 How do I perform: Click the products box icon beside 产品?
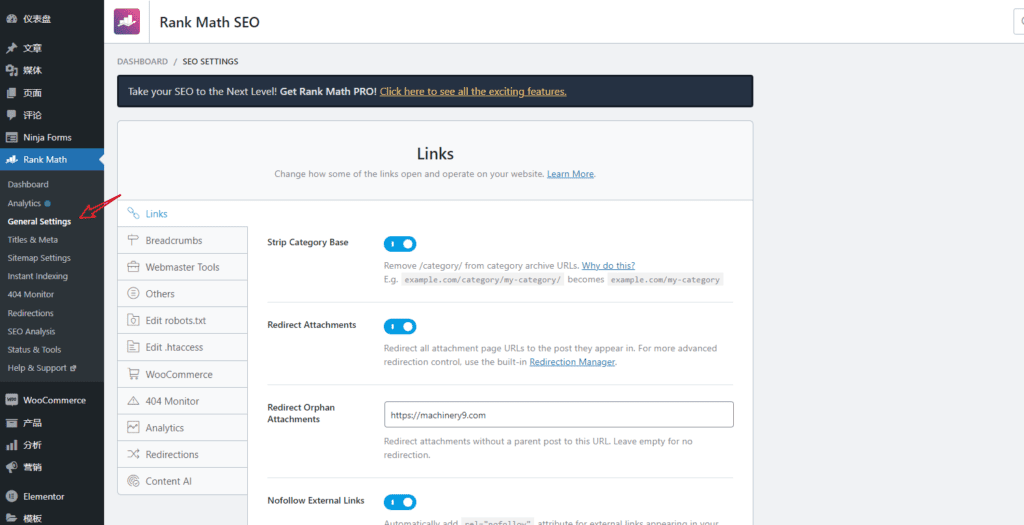click(11, 422)
